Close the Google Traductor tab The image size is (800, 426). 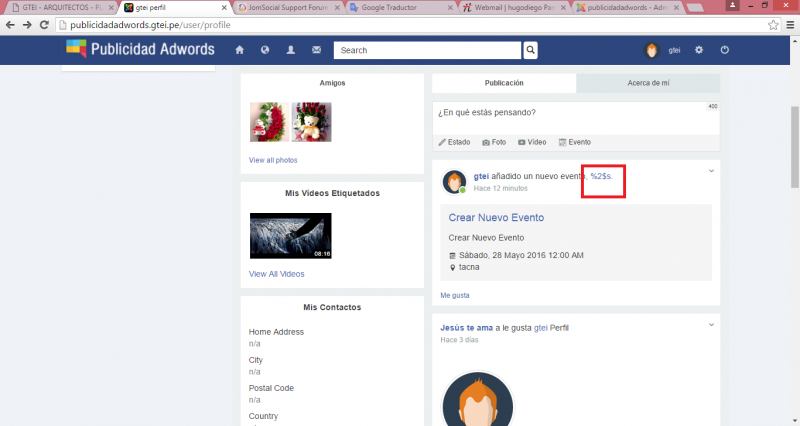450,8
